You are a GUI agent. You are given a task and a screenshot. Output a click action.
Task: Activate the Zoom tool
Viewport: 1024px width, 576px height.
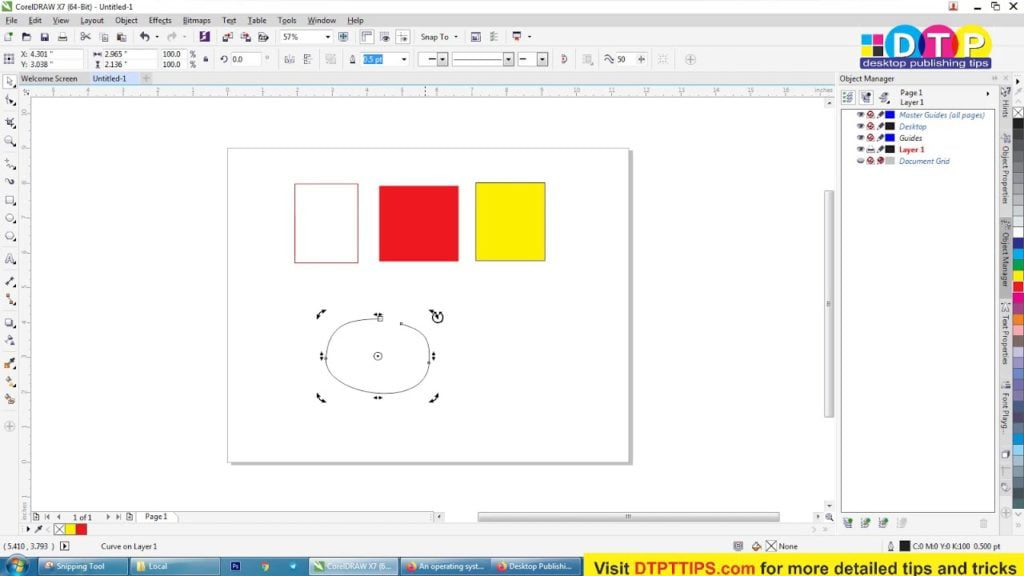[x=10, y=141]
